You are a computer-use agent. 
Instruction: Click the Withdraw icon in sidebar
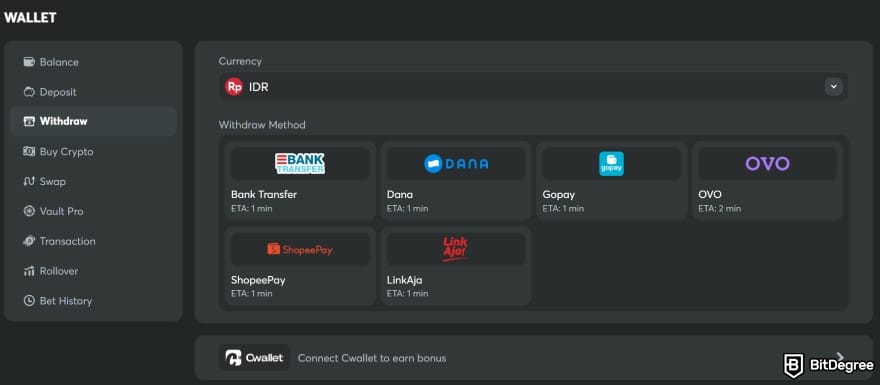(29, 121)
